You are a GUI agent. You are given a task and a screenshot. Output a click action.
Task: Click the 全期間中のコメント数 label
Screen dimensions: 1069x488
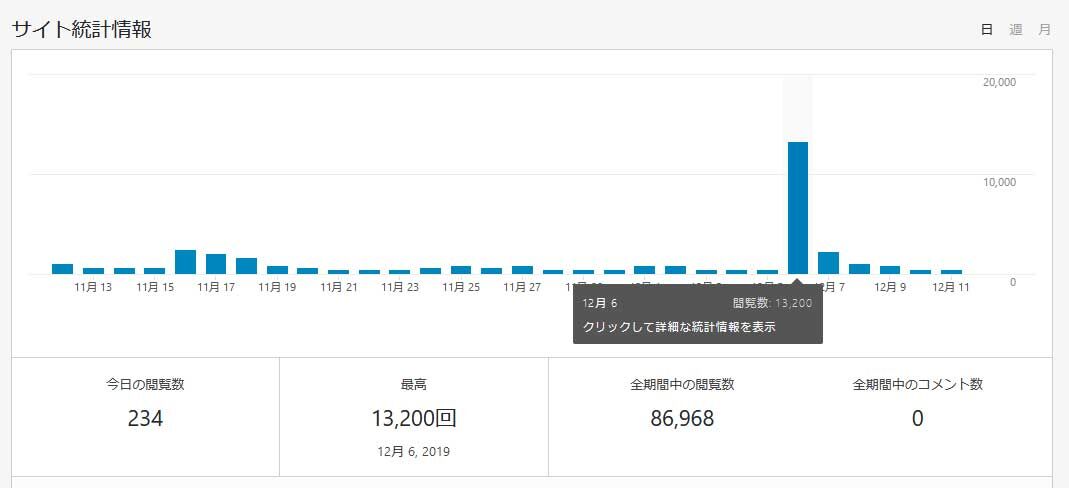[918, 384]
